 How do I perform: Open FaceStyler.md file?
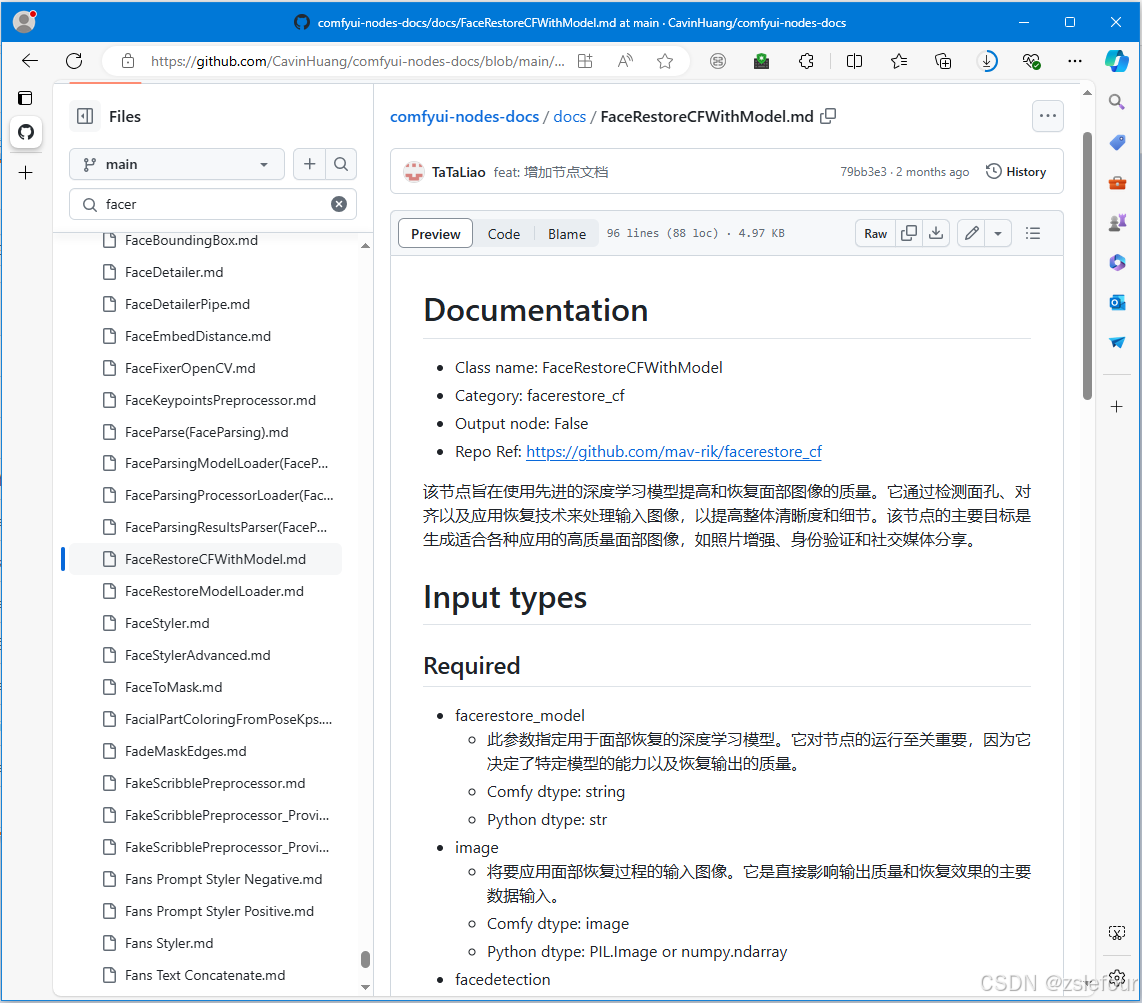point(167,624)
